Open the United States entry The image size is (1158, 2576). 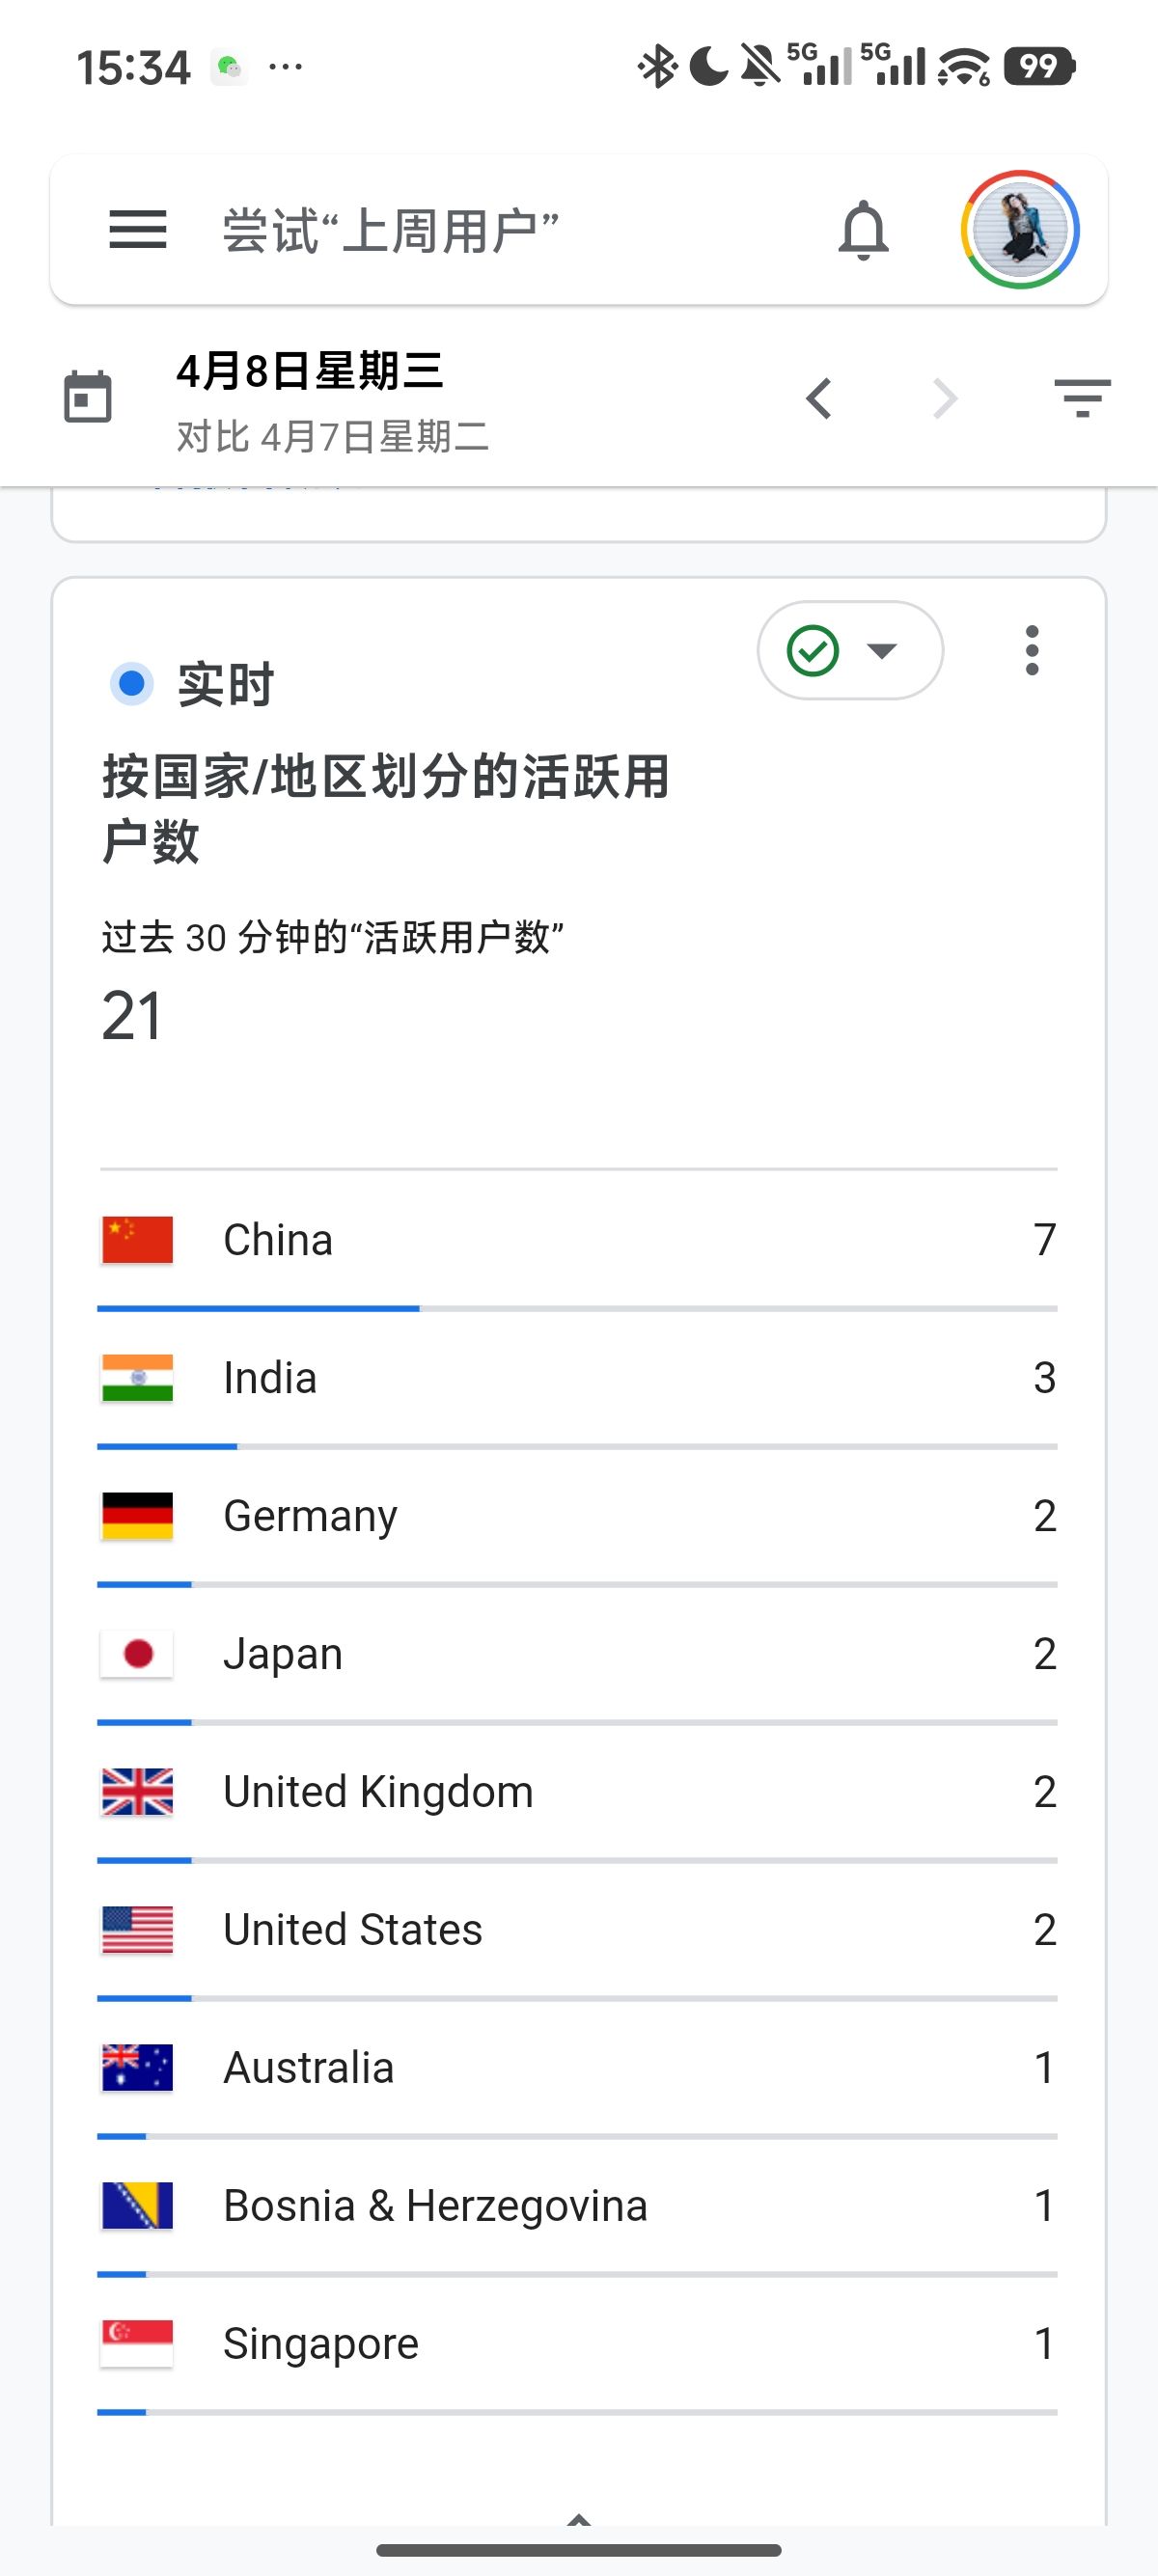578,1930
